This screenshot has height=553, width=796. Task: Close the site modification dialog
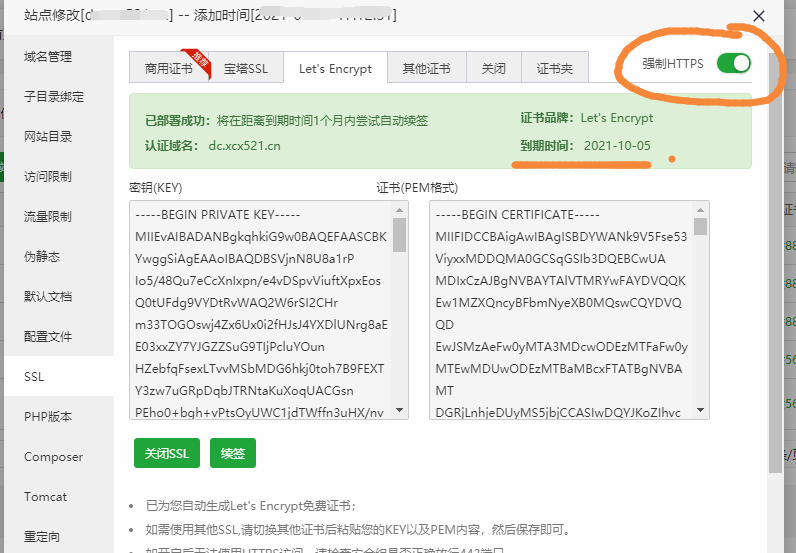tap(758, 16)
